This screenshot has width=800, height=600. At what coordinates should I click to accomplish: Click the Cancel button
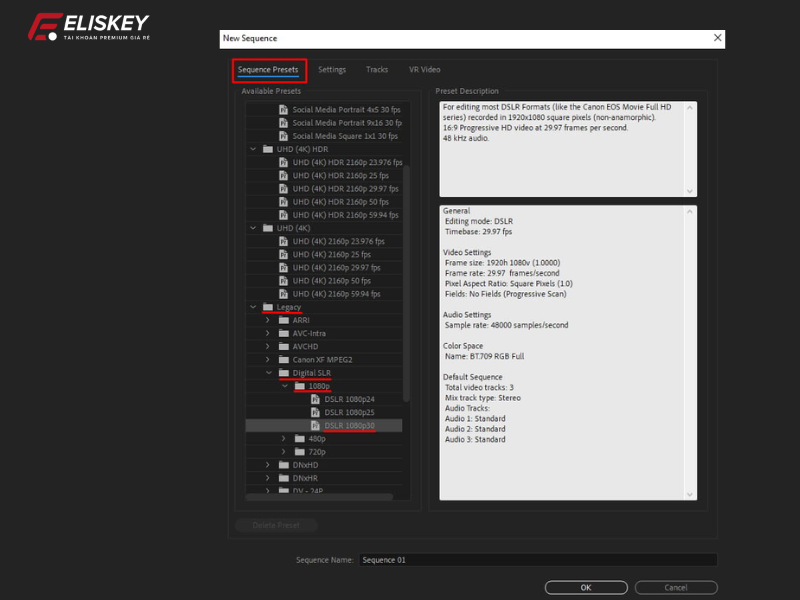pyautogui.click(x=674, y=587)
